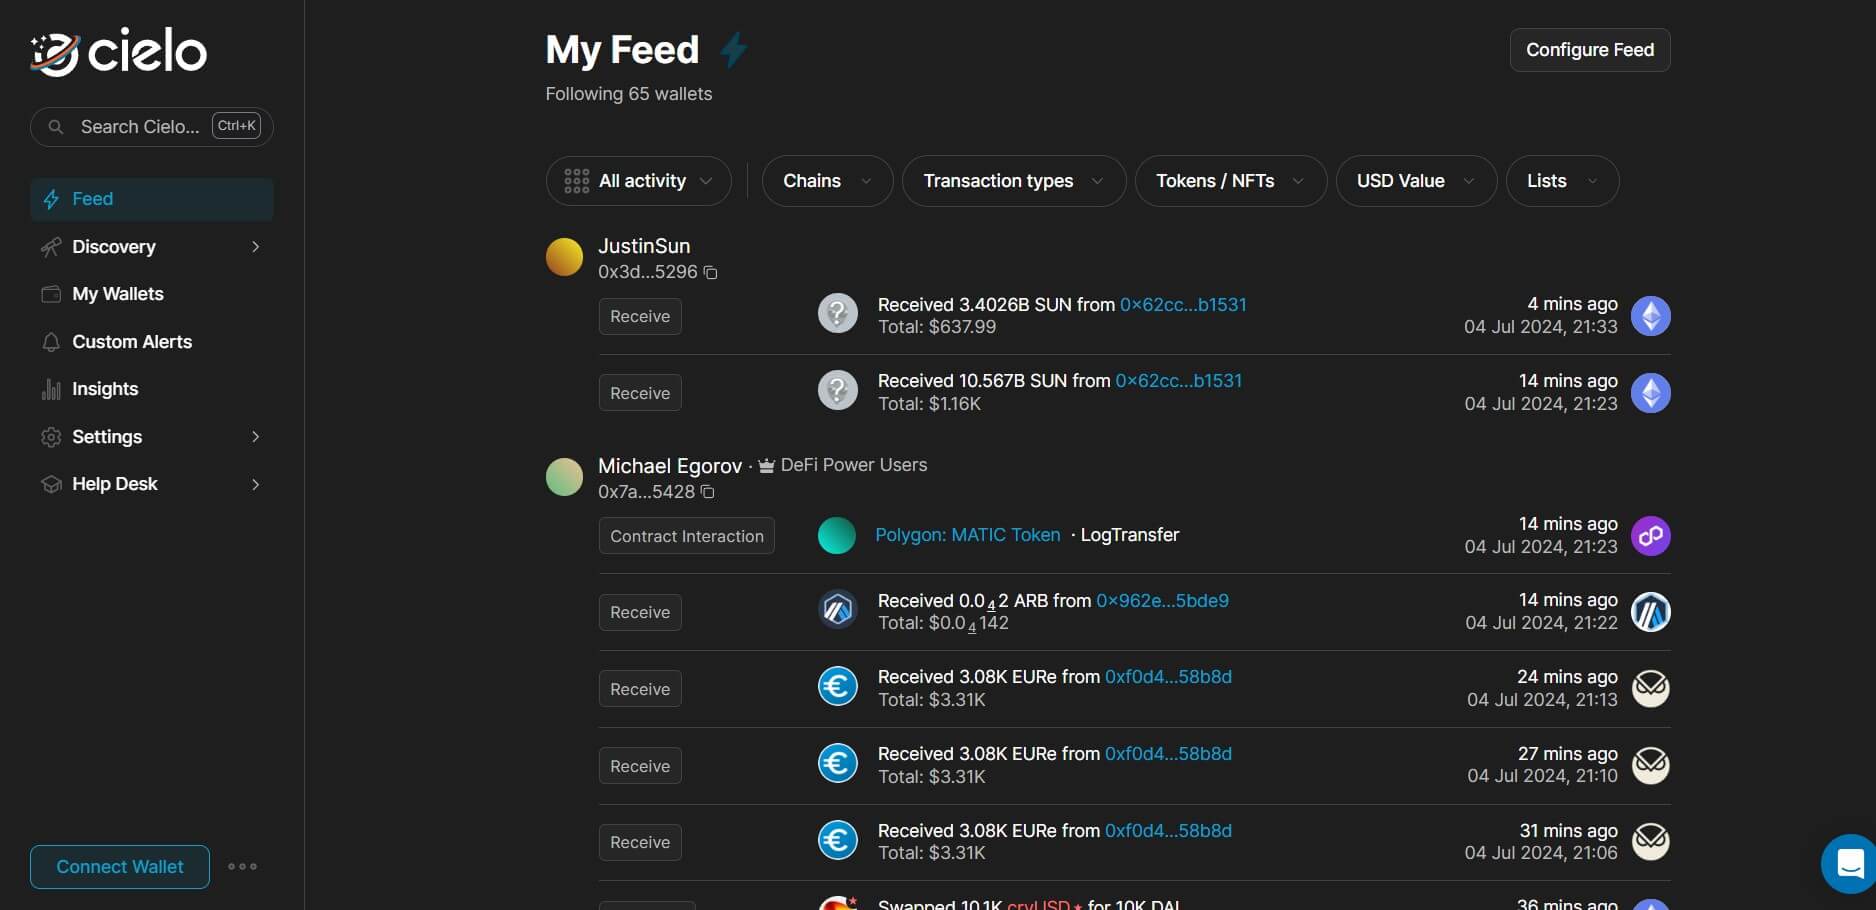Open Polygon: MATIC Token link
The image size is (1876, 910).
(968, 535)
